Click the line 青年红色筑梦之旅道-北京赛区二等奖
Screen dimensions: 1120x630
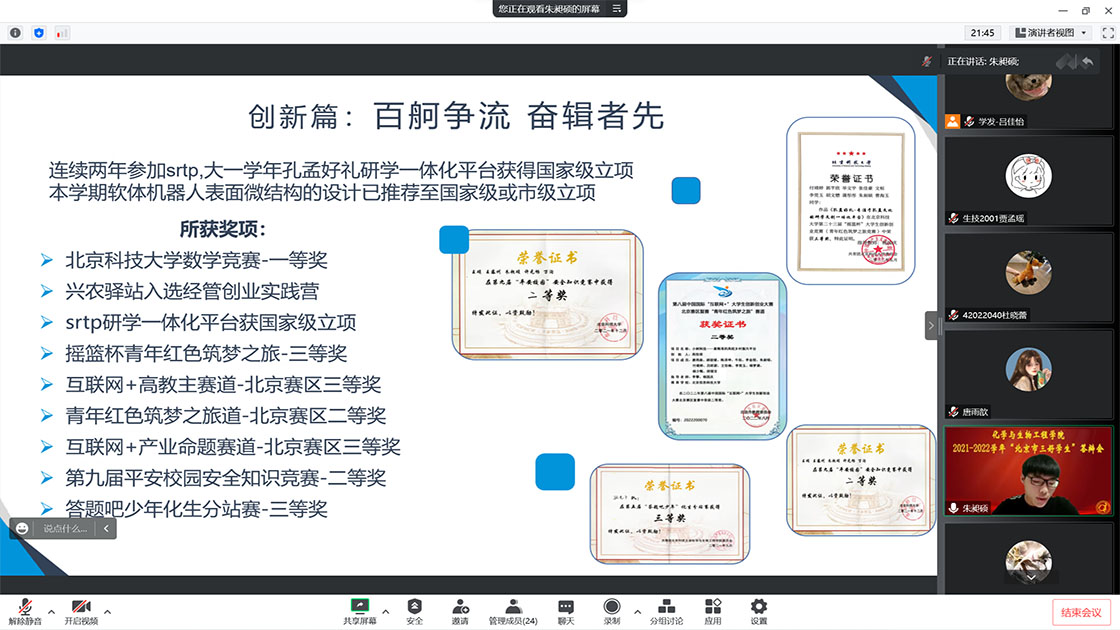tap(226, 416)
